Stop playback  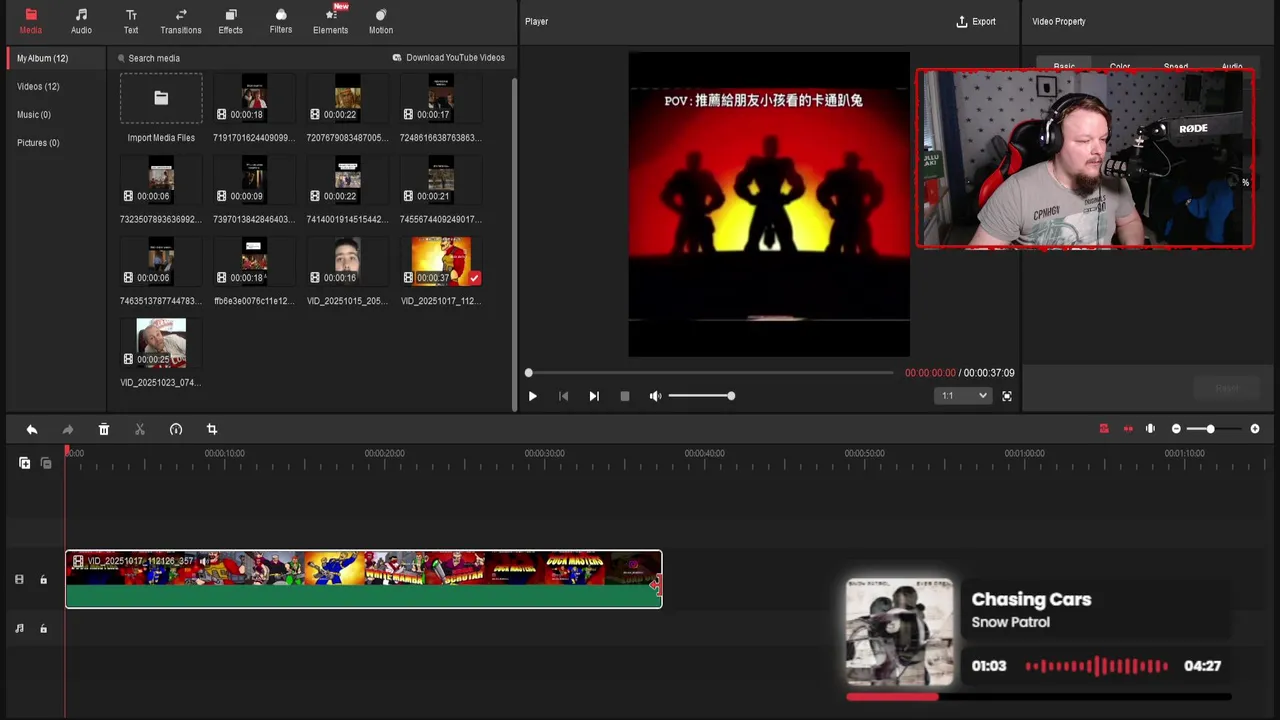click(x=625, y=396)
